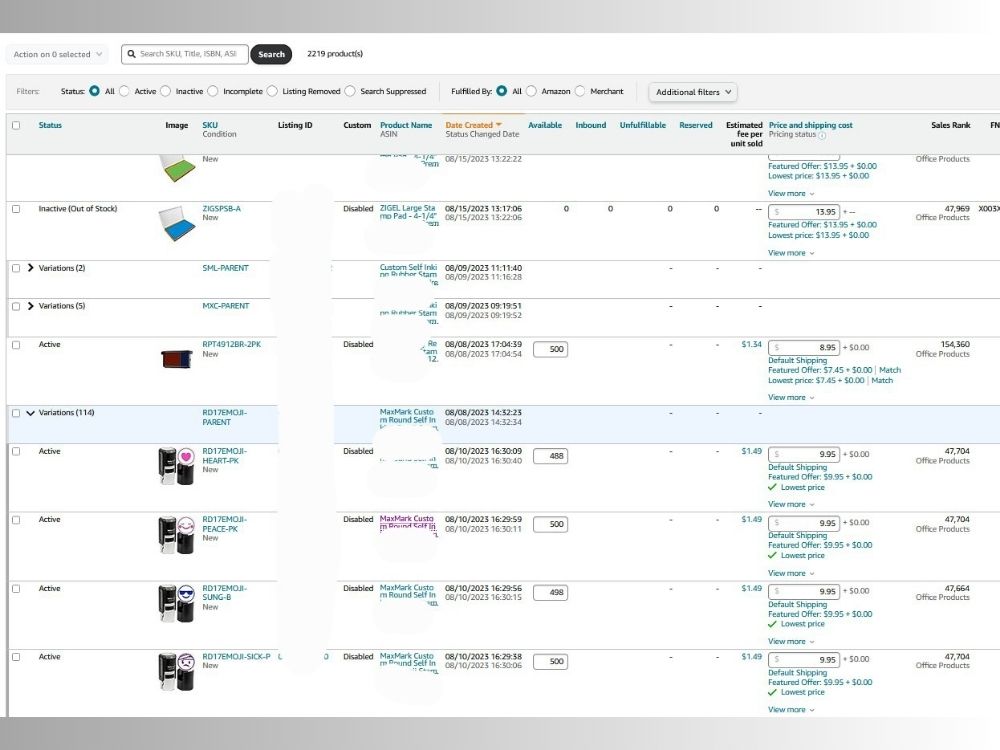1000x750 pixels.
Task: Choose the Incomplete status filter
Action: [213, 91]
